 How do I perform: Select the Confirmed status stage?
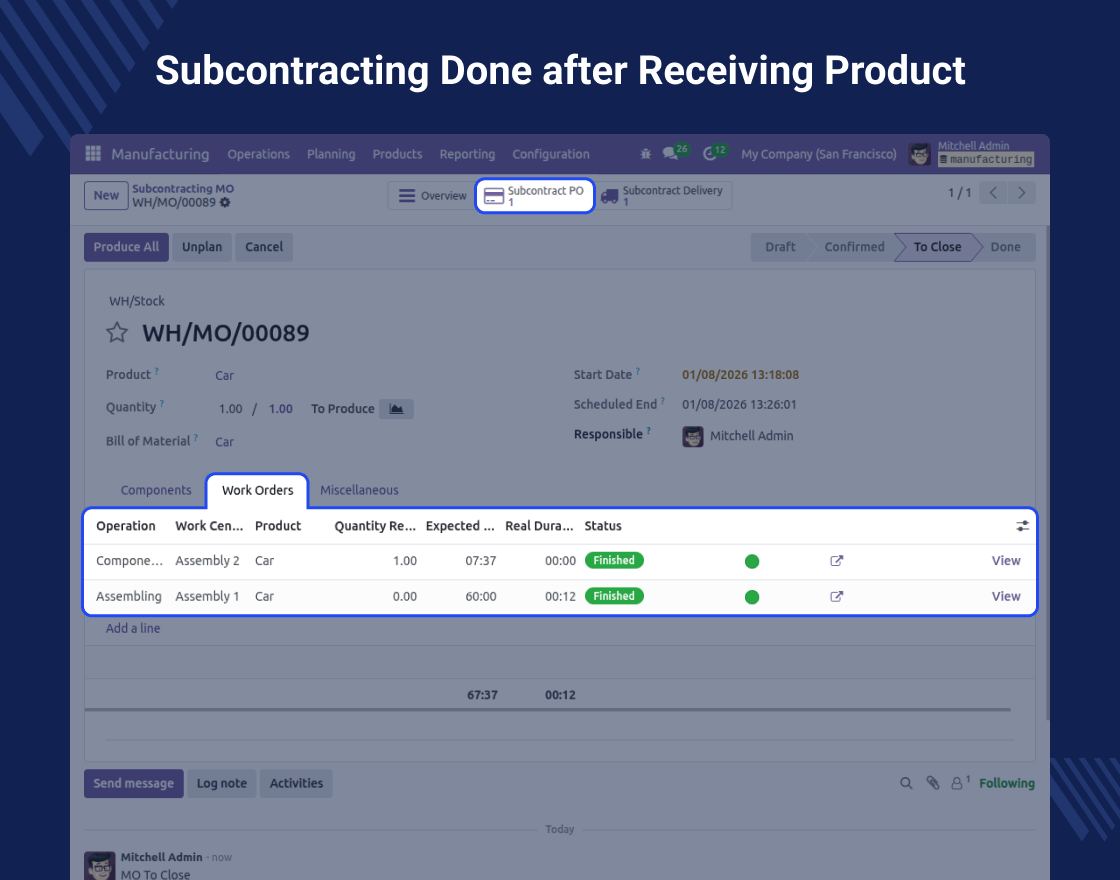pos(854,247)
